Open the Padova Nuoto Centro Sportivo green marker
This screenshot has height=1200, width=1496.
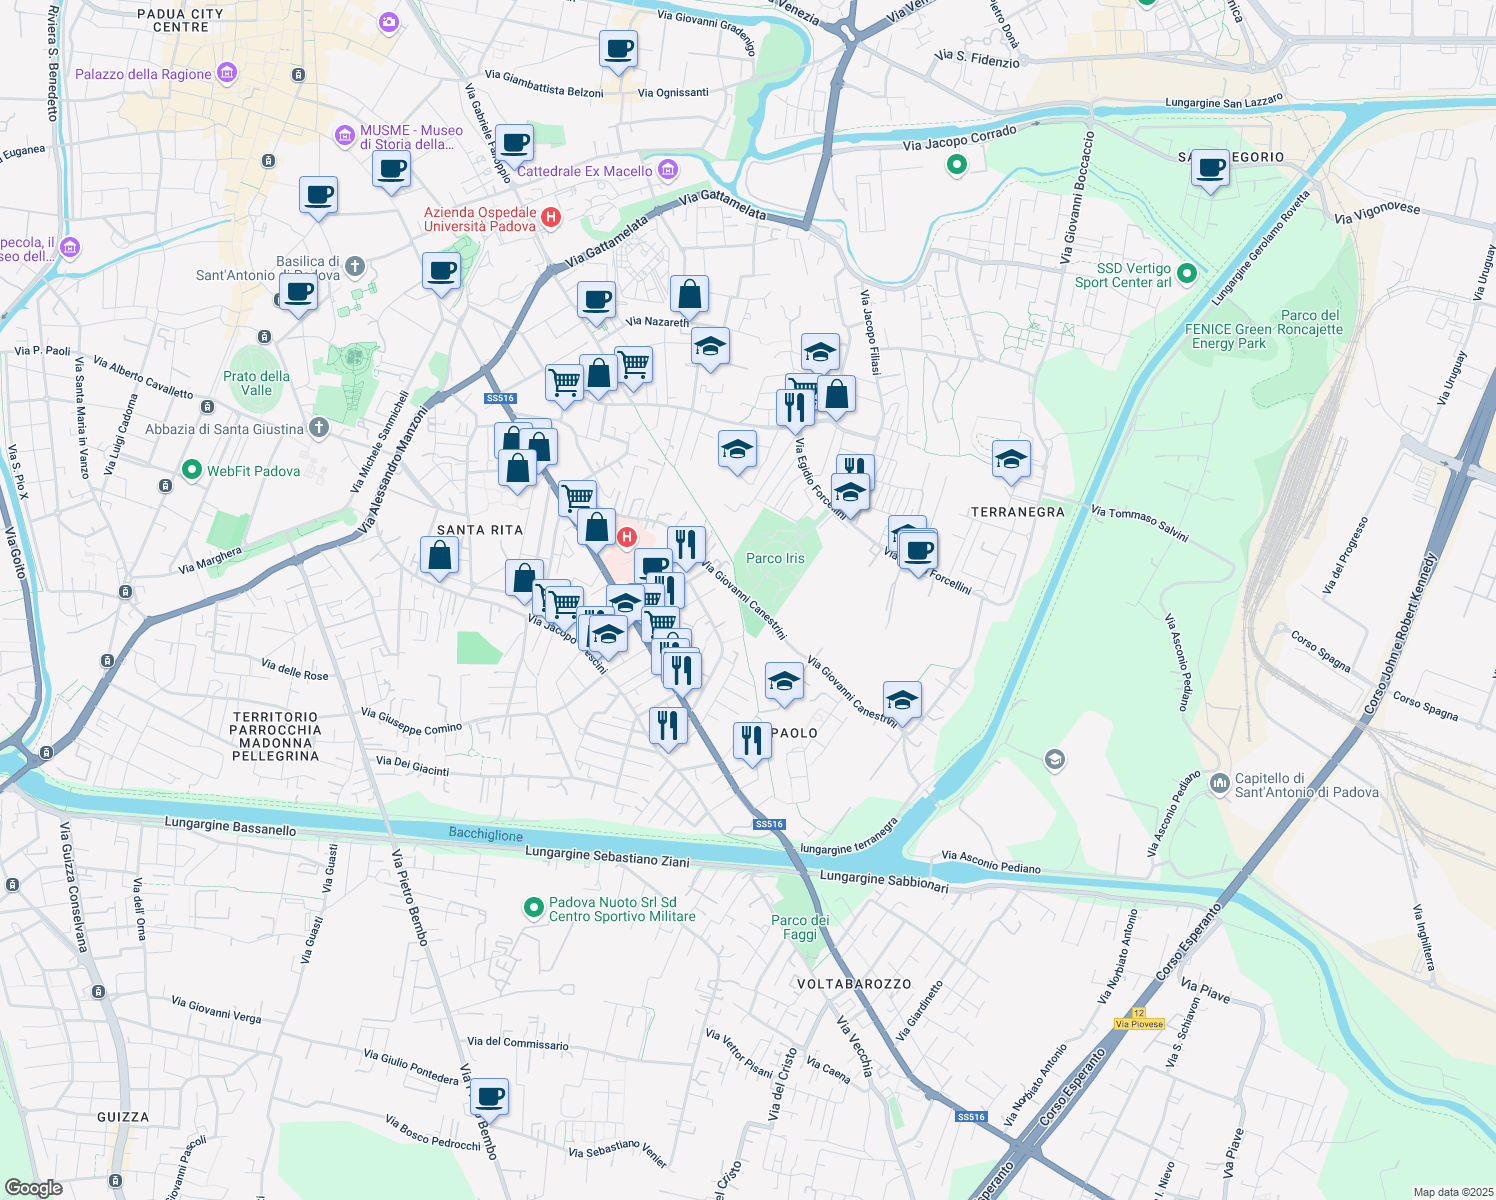pos(534,908)
